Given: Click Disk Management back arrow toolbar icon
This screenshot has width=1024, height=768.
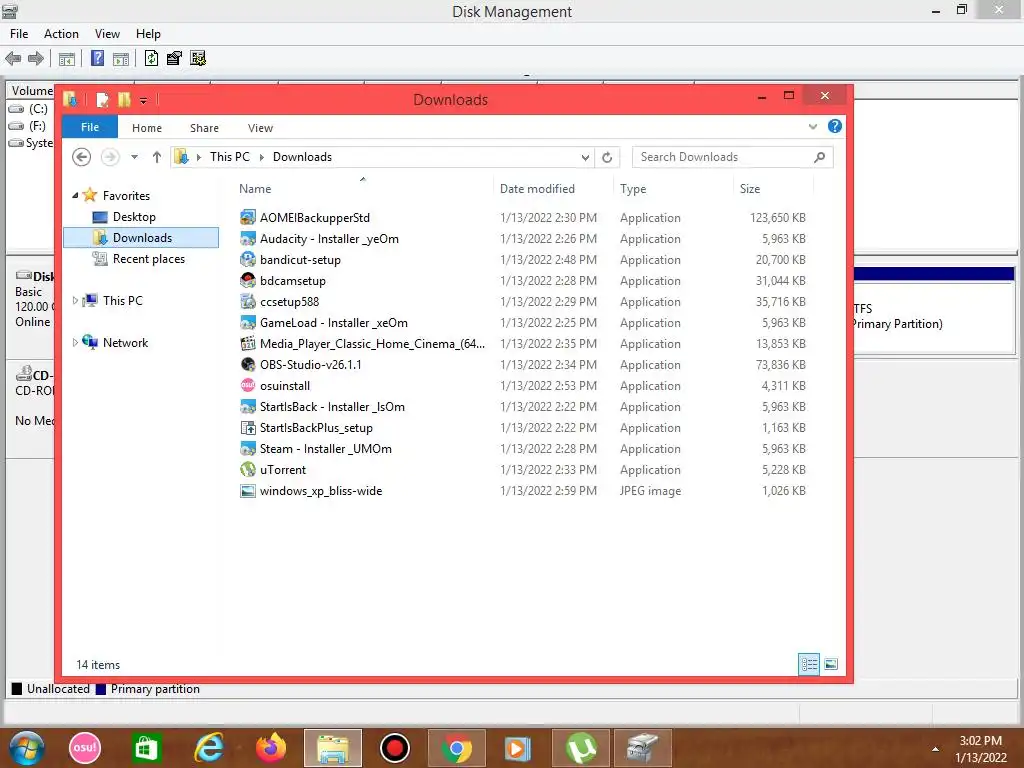Looking at the screenshot, I should (x=13, y=58).
